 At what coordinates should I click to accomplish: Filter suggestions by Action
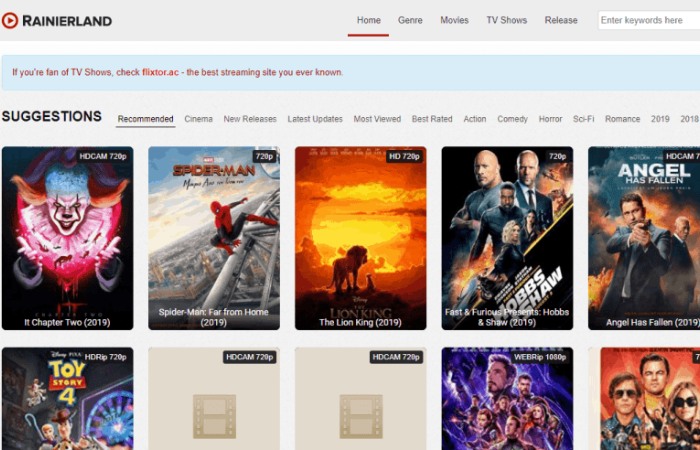475,119
